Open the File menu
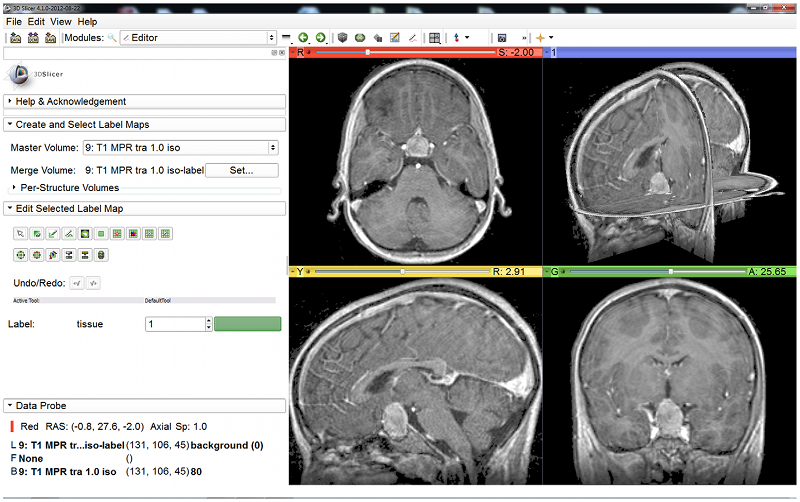Screen dimensions: 800x502 coord(14,21)
